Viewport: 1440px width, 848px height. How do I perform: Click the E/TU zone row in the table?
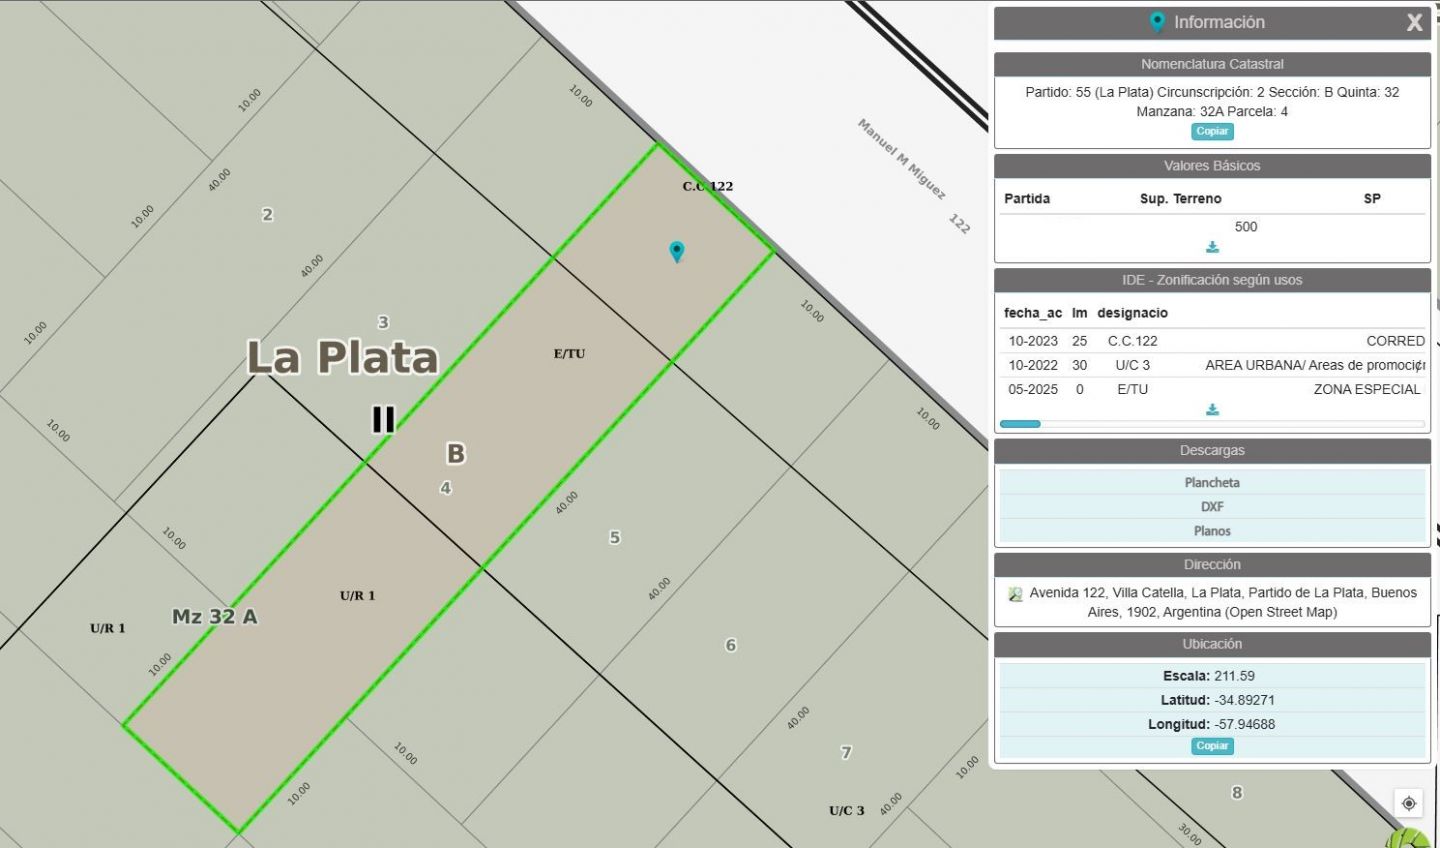(1212, 389)
